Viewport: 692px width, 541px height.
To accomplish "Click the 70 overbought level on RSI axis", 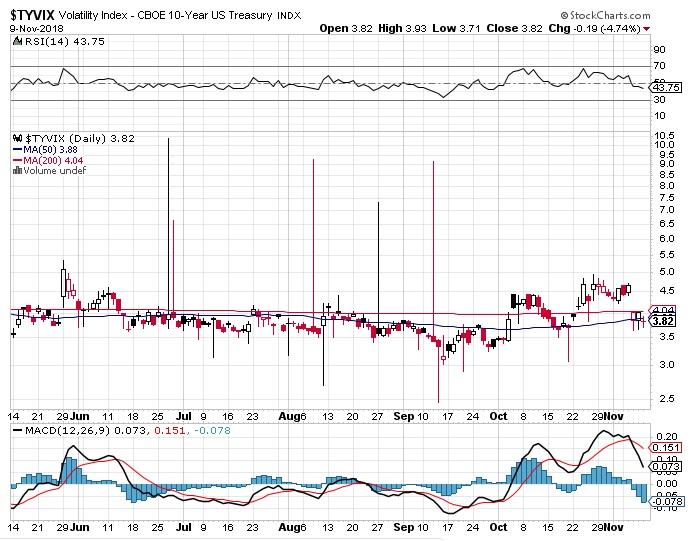I will (x=659, y=66).
